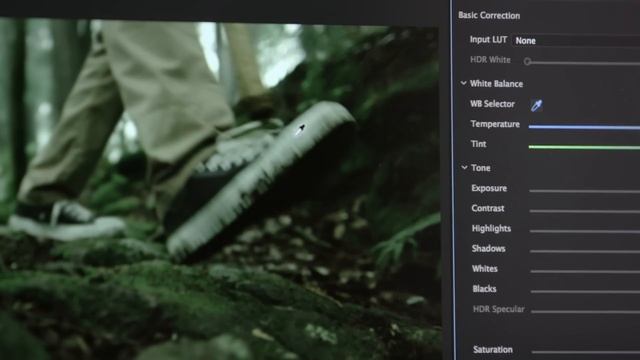Click the HDR Specular slider track
The image size is (640, 360).
(x=585, y=312)
